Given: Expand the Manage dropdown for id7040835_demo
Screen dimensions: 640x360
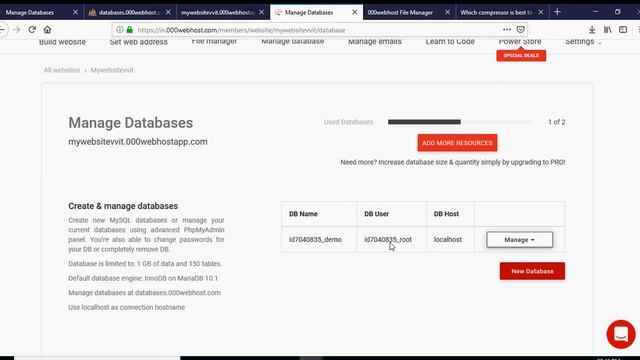Looking at the screenshot, I should click(x=520, y=240).
